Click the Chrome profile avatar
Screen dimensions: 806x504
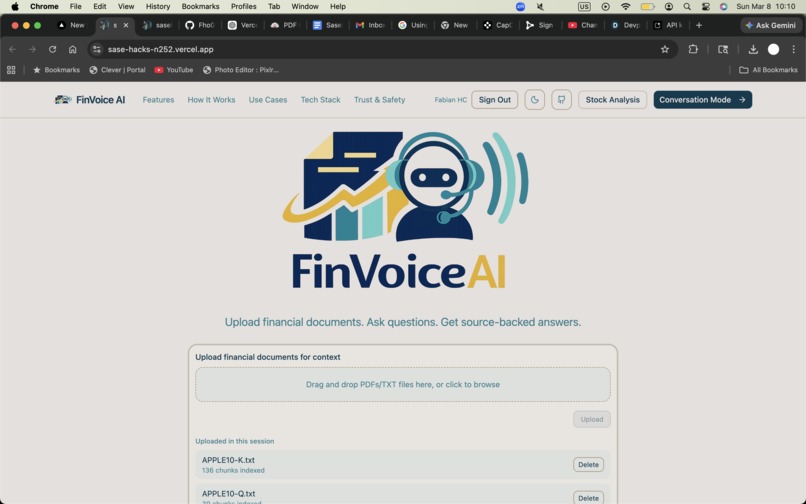pos(773,49)
